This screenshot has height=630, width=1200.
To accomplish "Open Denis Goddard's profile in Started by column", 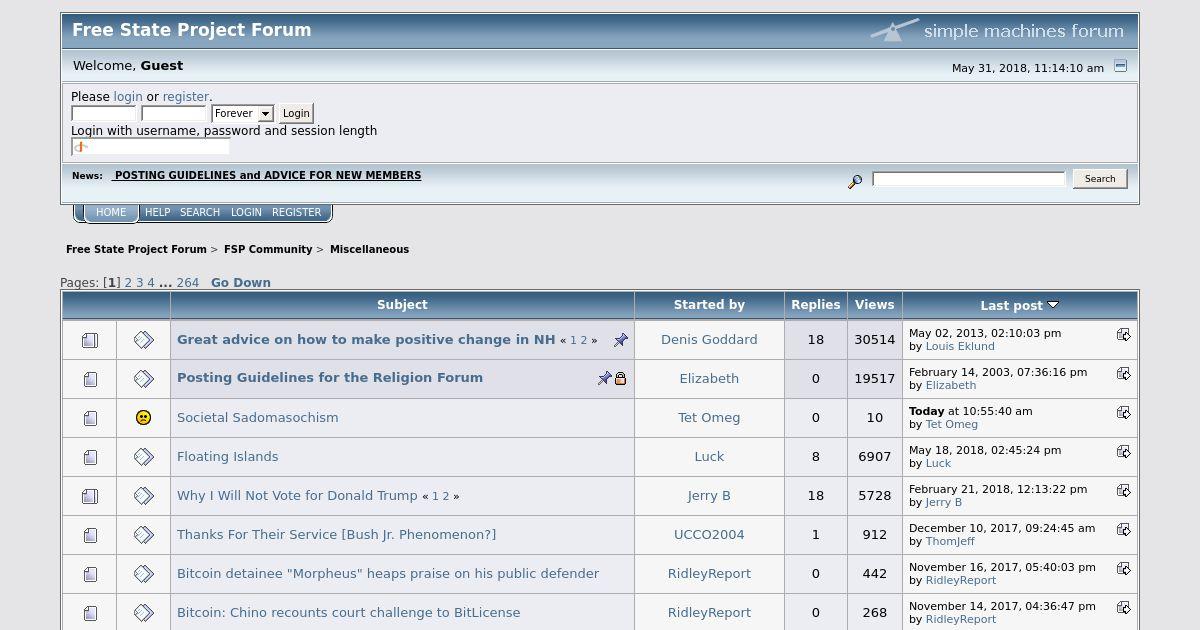I will point(709,340).
